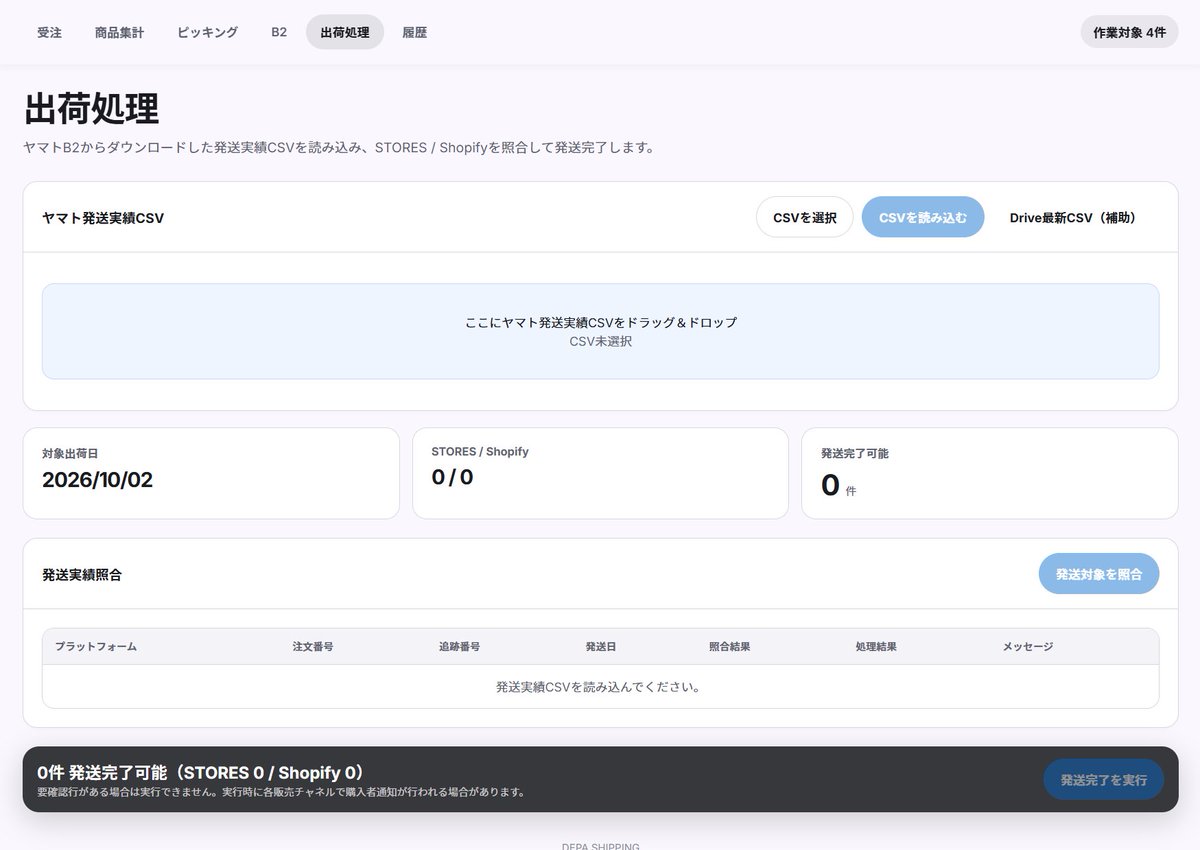Click the メッセージ column header
1200x850 pixels.
coord(1028,647)
